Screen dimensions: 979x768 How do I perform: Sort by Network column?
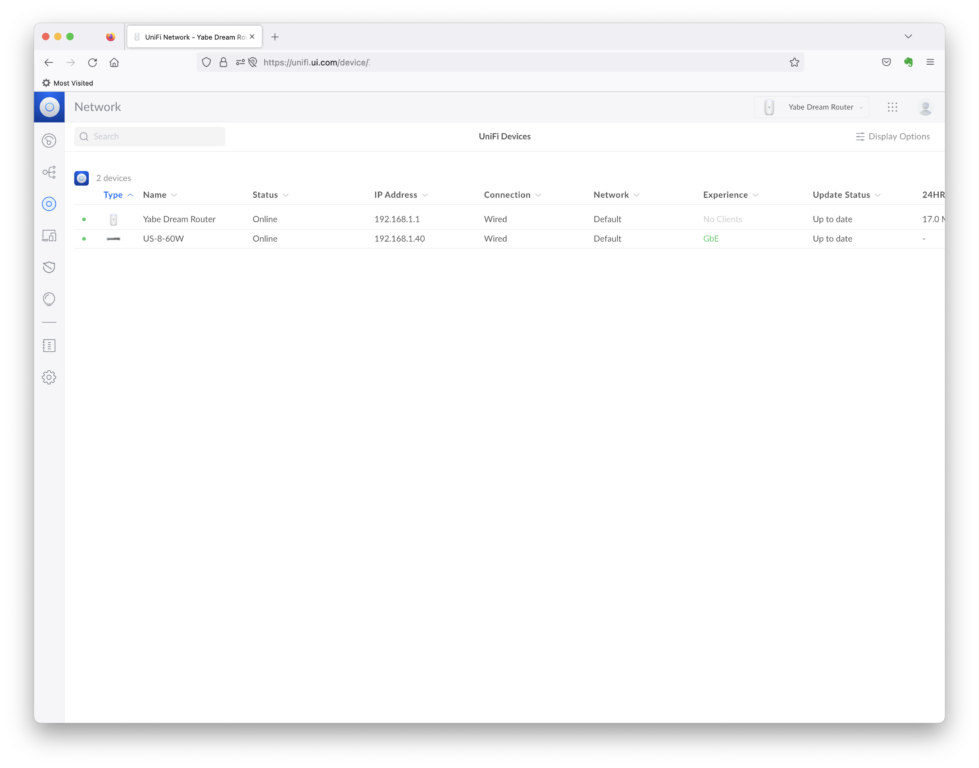click(616, 195)
